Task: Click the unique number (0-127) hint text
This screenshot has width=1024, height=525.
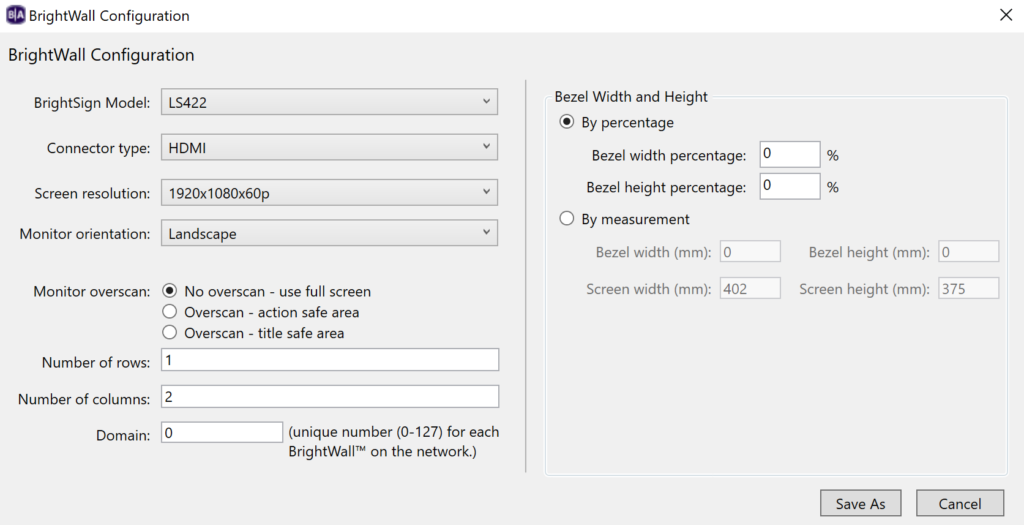Action: (x=394, y=441)
